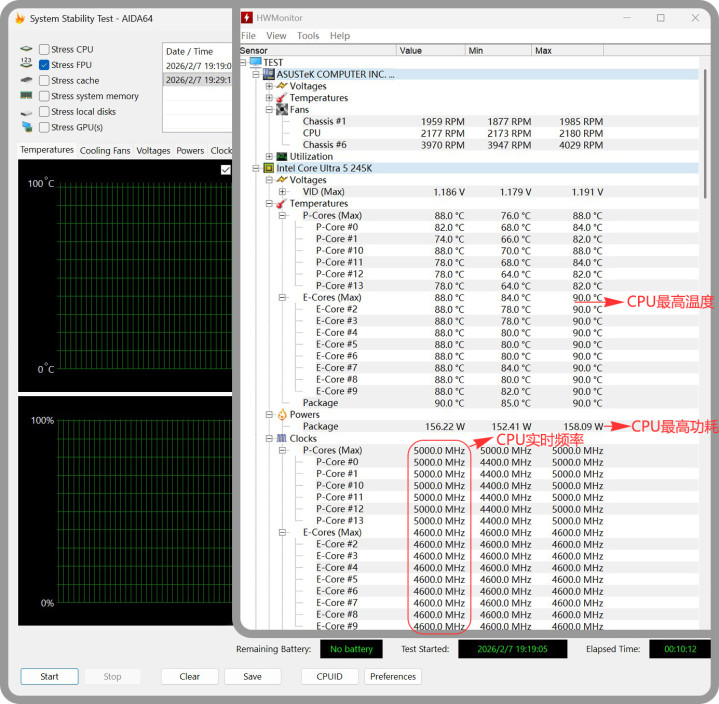Viewport: 719px width, 704px height.
Task: Uncheck the Stress FPU checkbox
Action: [x=44, y=65]
